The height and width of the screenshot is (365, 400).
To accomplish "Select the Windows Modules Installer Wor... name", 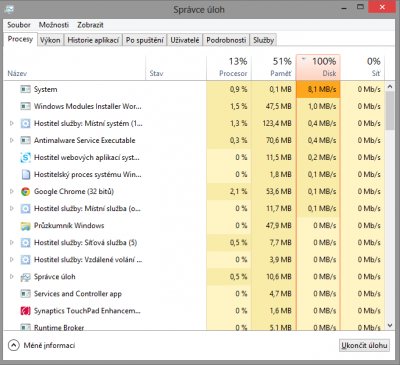I will pos(88,106).
